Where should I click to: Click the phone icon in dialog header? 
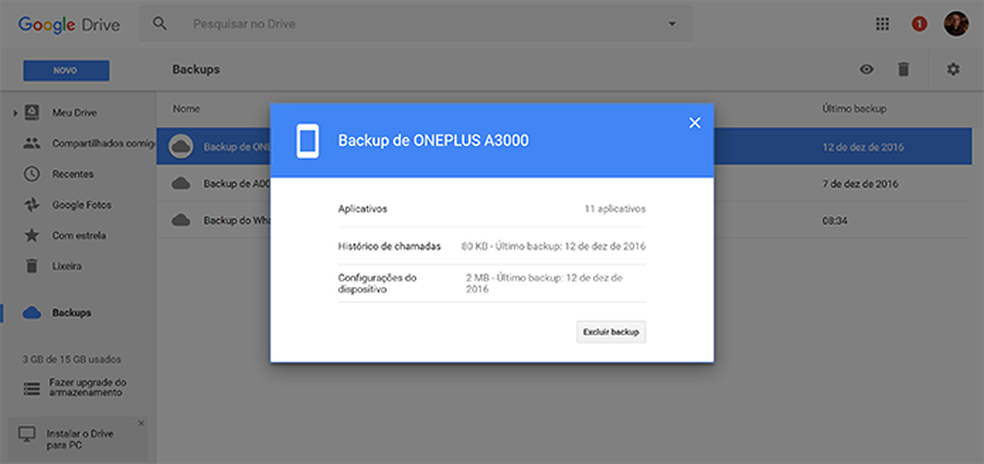308,141
